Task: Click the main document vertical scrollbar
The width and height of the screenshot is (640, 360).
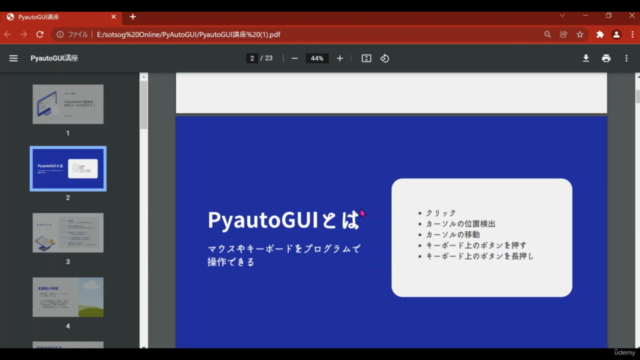Action: pyautogui.click(x=637, y=96)
